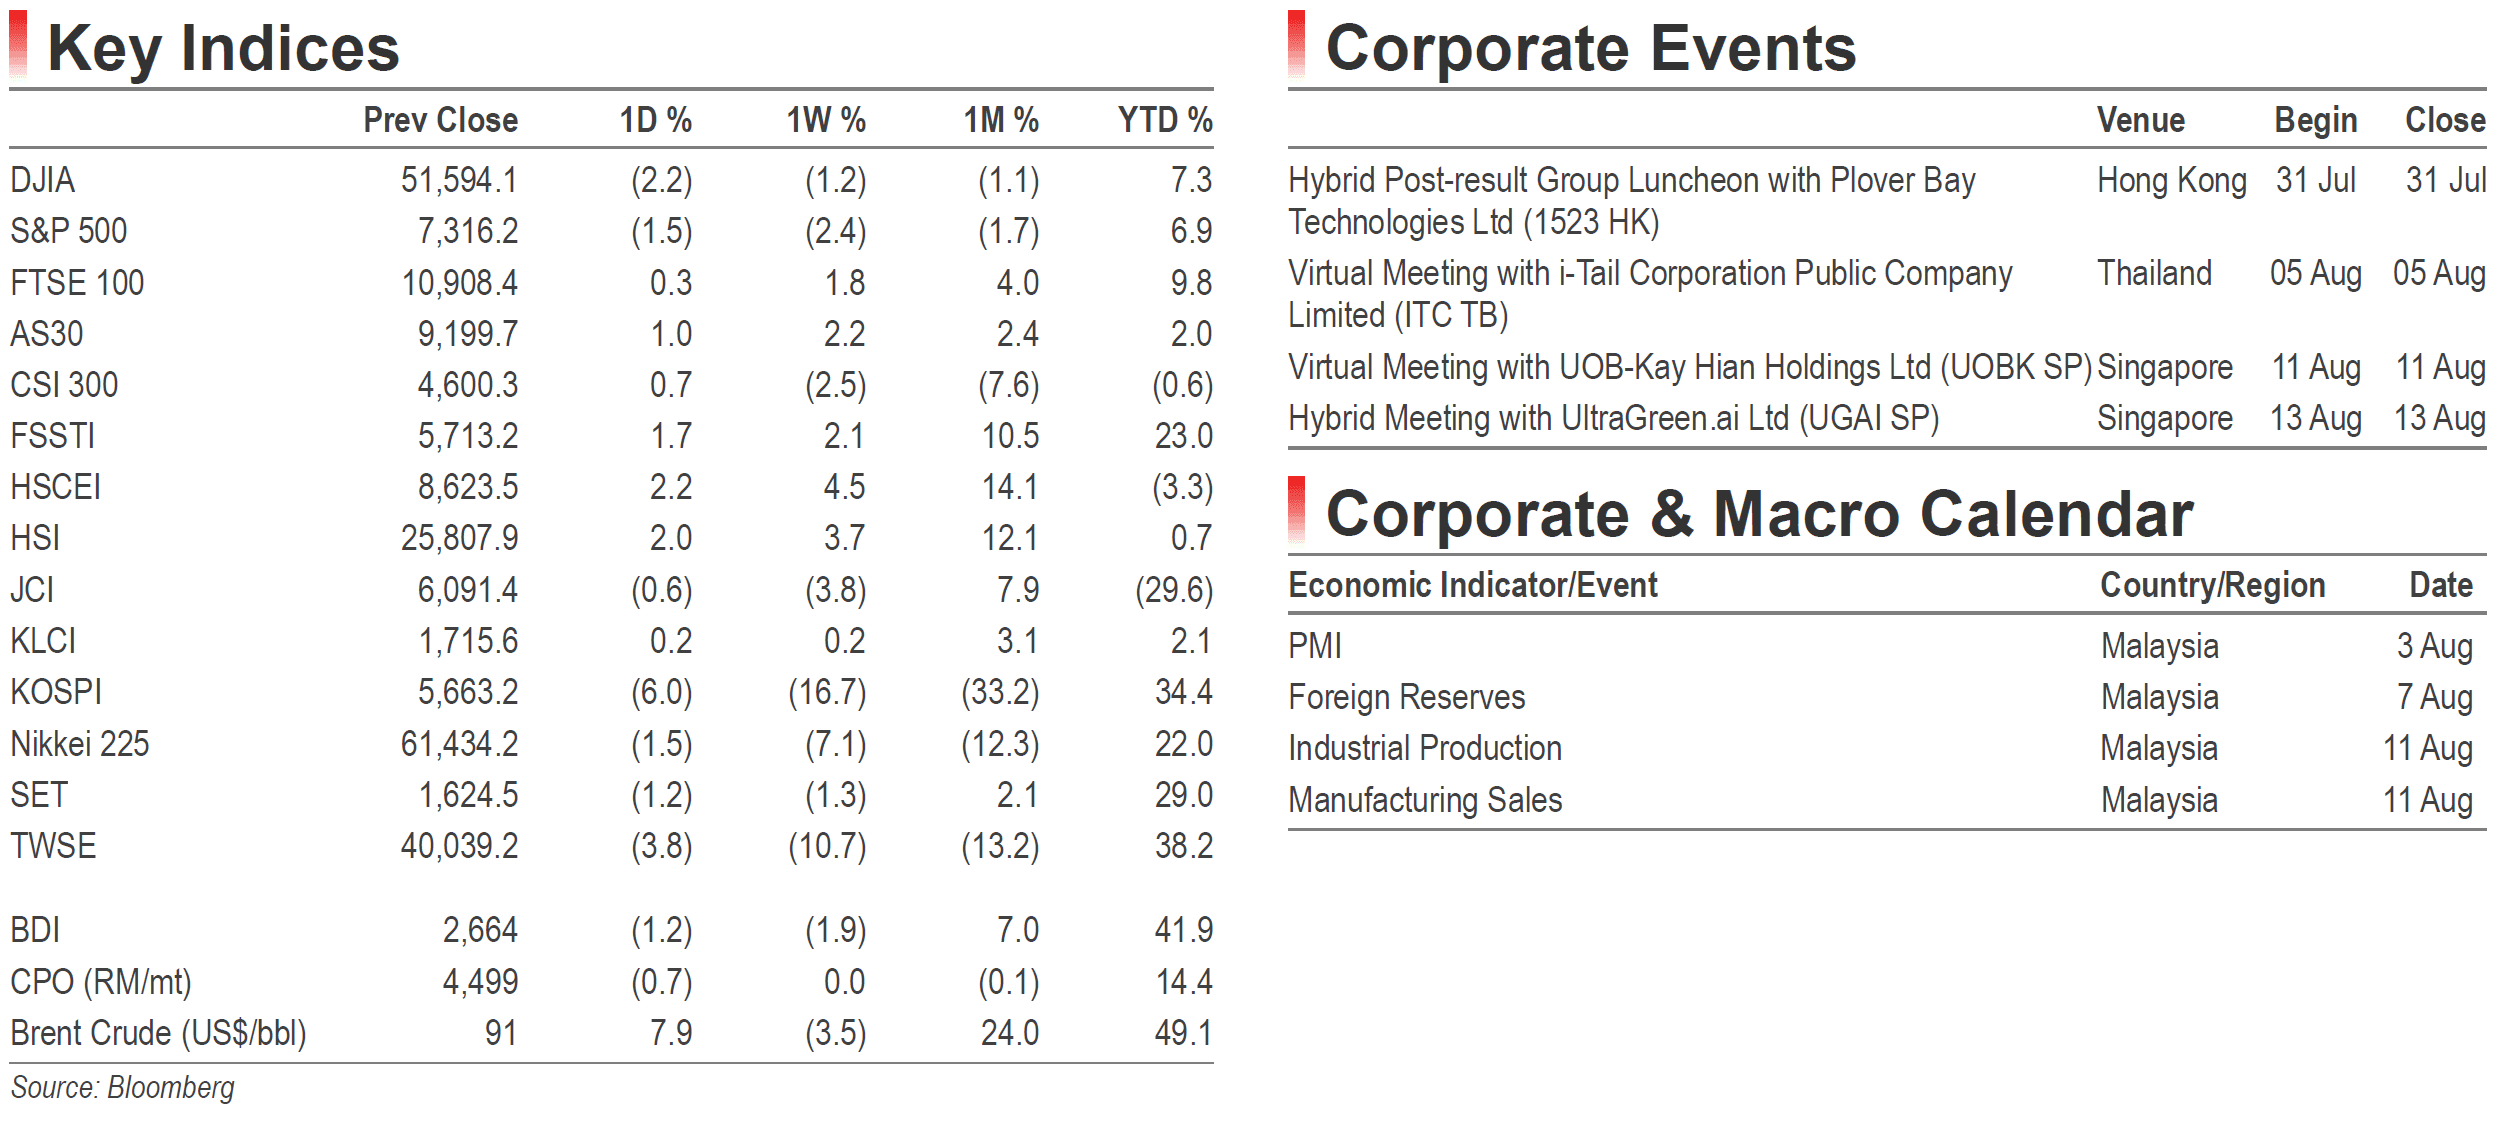This screenshot has width=2501, height=1135.
Task: Open the UOB-Kay Hian Holdings meeting event
Action: (x=1690, y=367)
